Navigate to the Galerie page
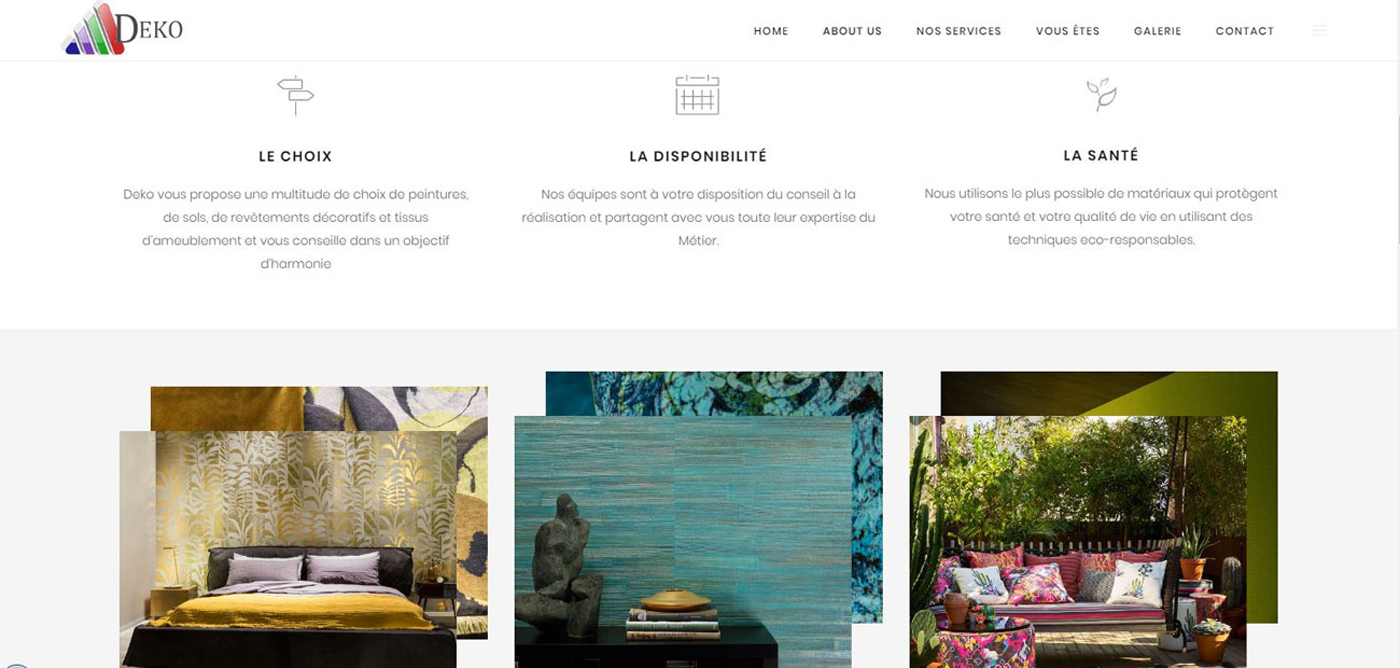1400x668 pixels. coord(1157,31)
